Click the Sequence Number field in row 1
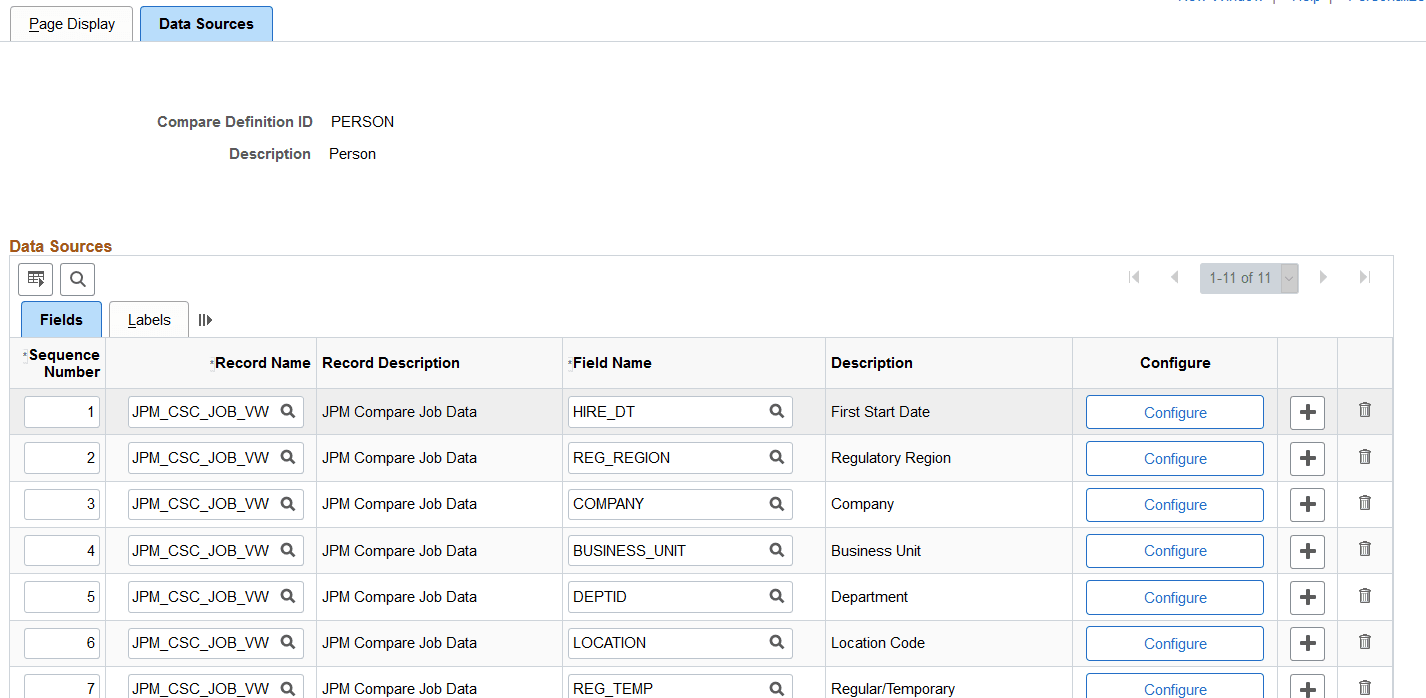The image size is (1426, 698). click(61, 411)
